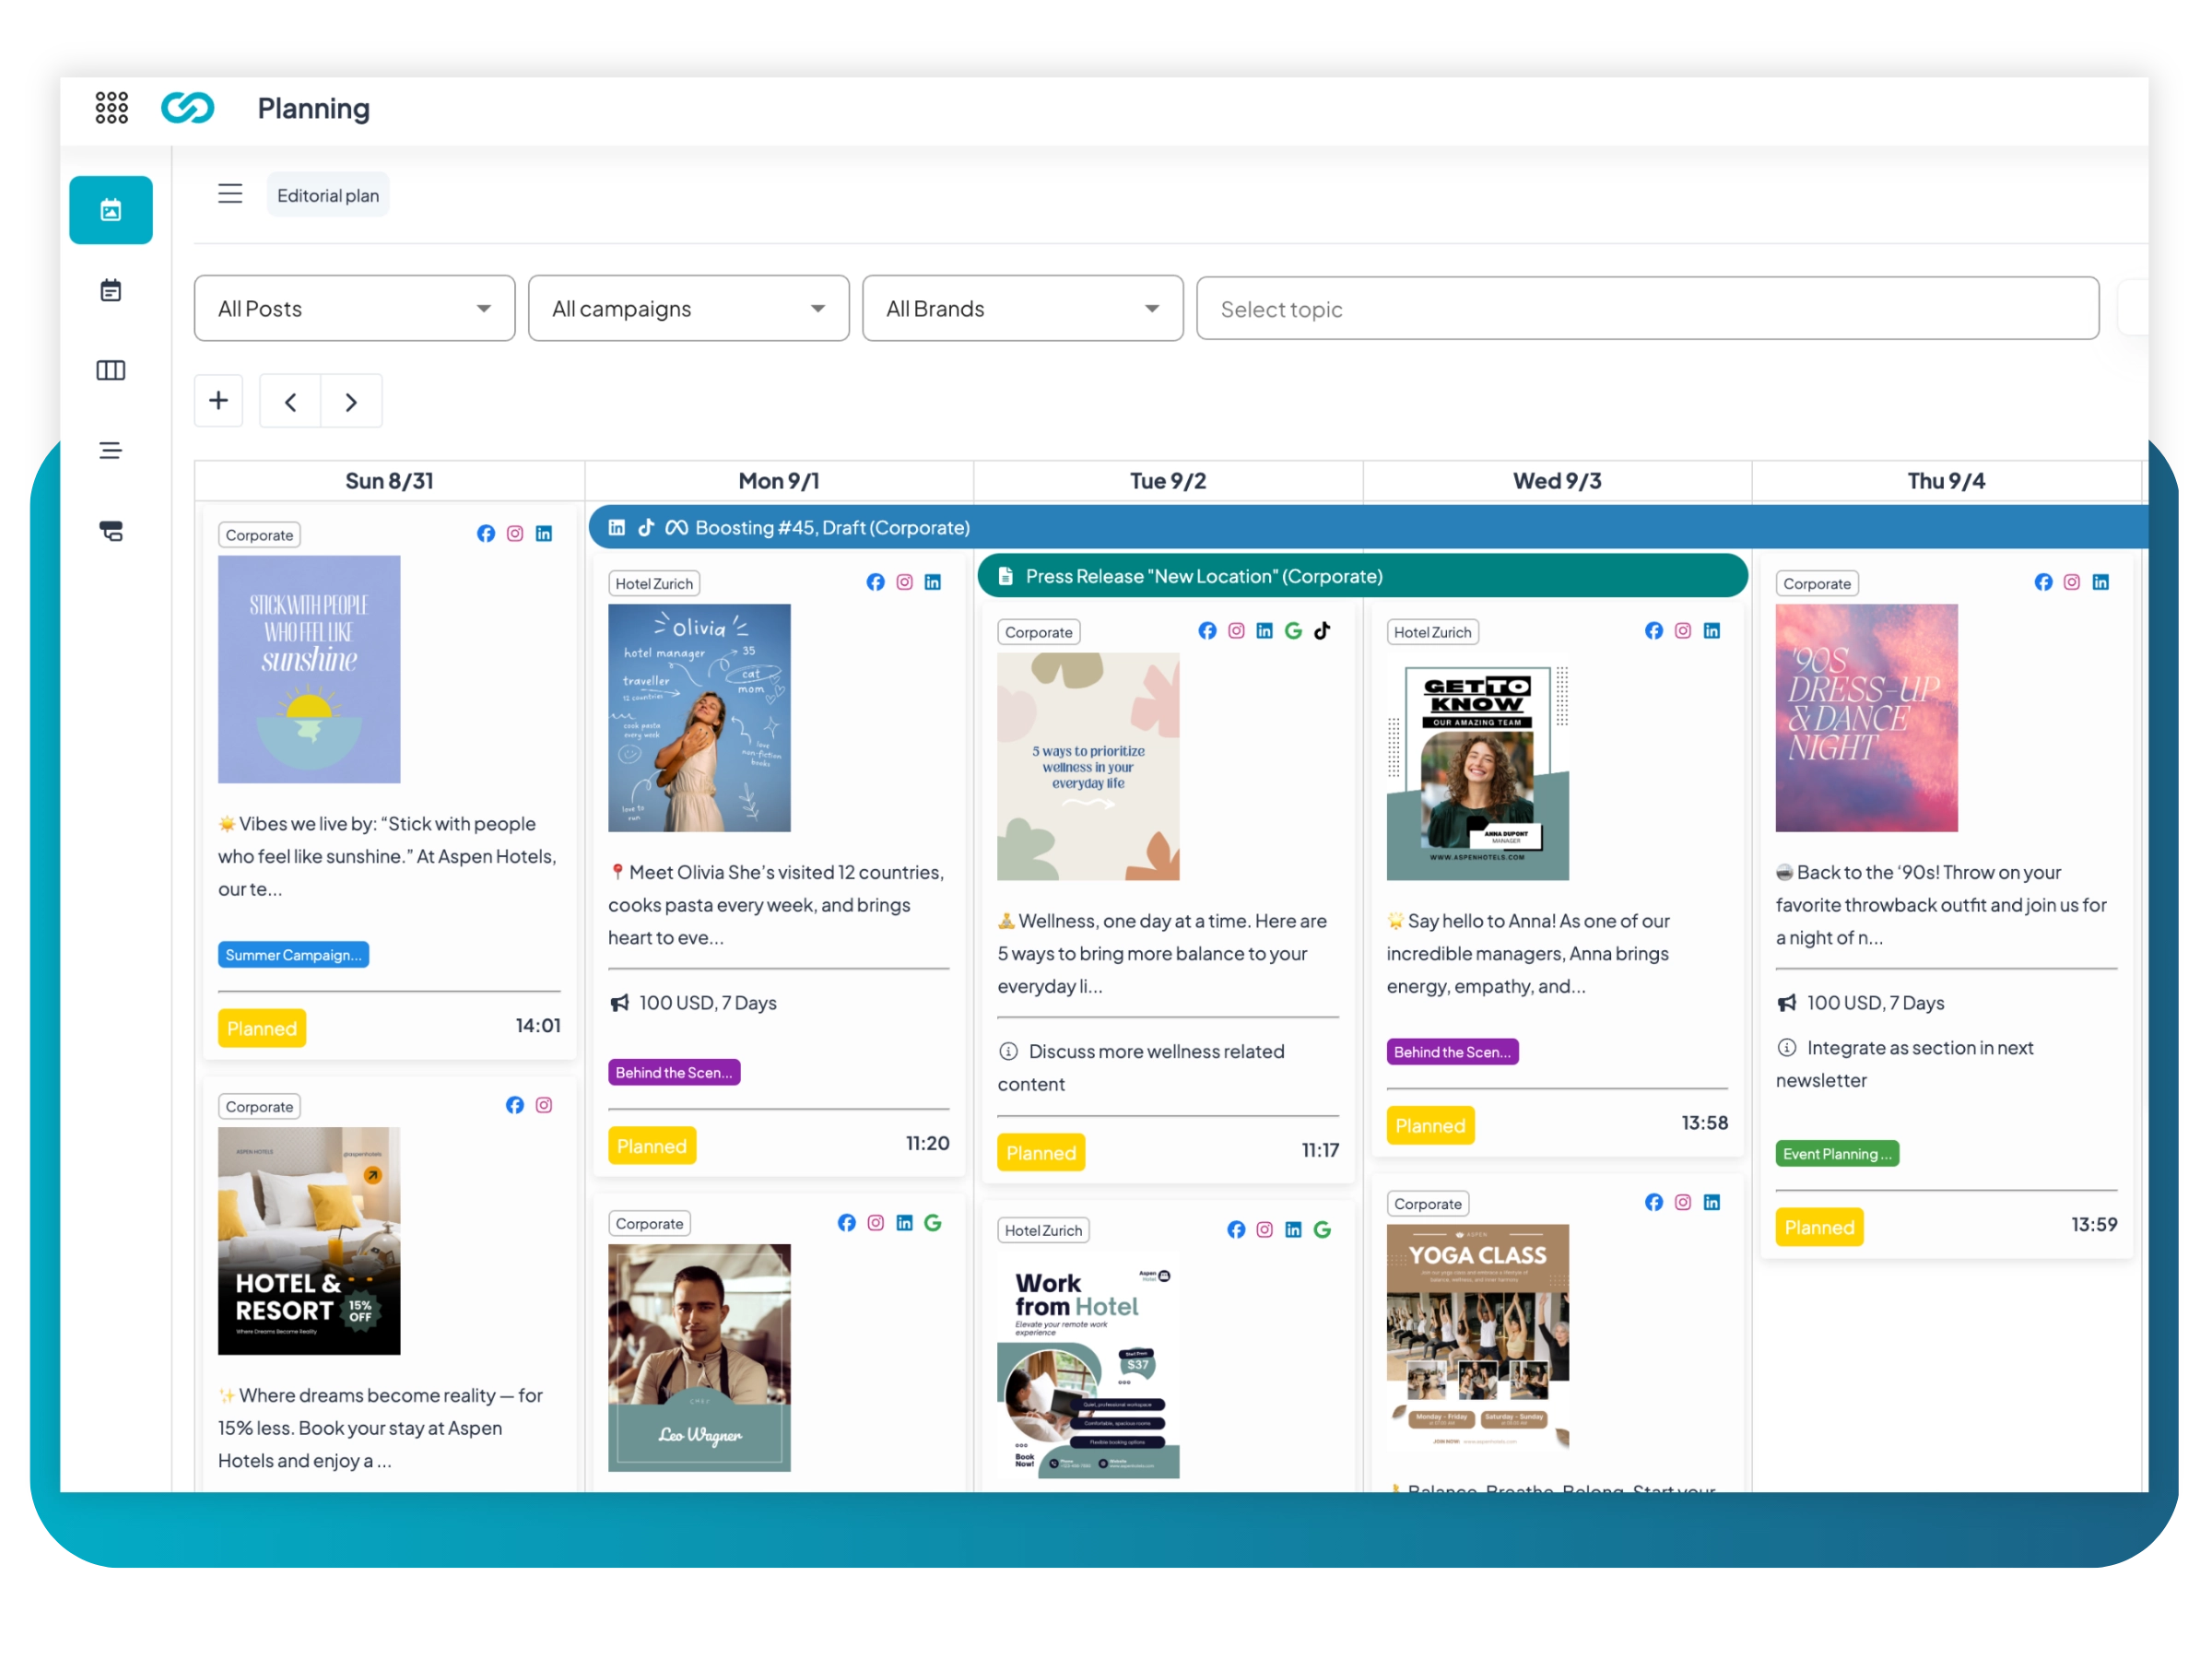Open the 90s Dress-Up Dance Night thumbnail

[x=1866, y=717]
